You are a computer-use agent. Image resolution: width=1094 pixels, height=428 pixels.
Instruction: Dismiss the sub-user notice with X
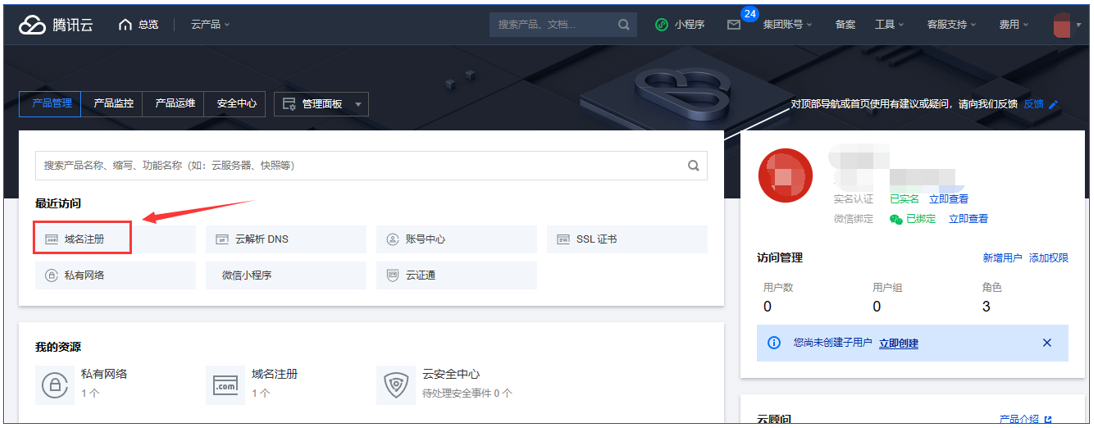tap(1047, 343)
